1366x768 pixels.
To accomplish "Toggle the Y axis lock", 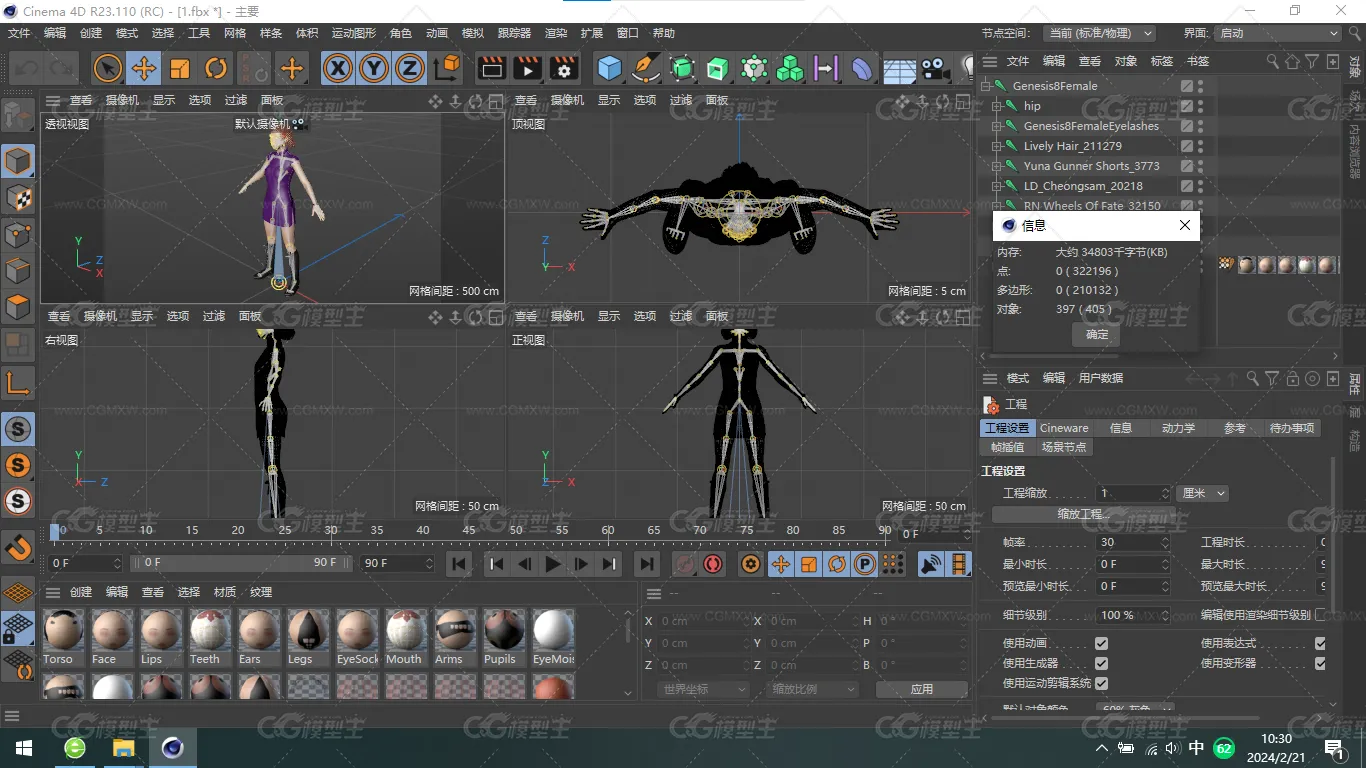I will tap(374, 68).
